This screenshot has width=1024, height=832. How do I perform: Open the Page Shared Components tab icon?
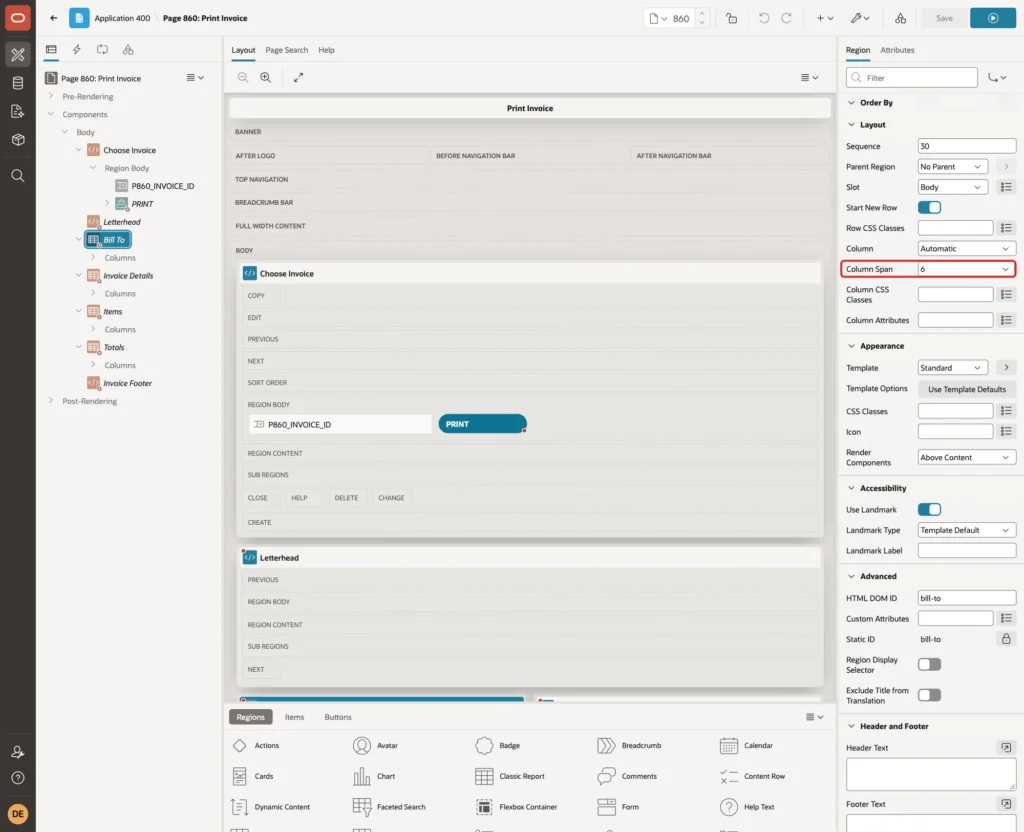pos(128,50)
